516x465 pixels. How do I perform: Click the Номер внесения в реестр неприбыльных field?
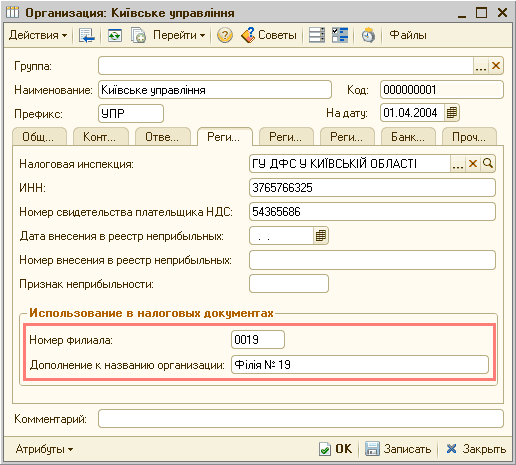pos(372,260)
